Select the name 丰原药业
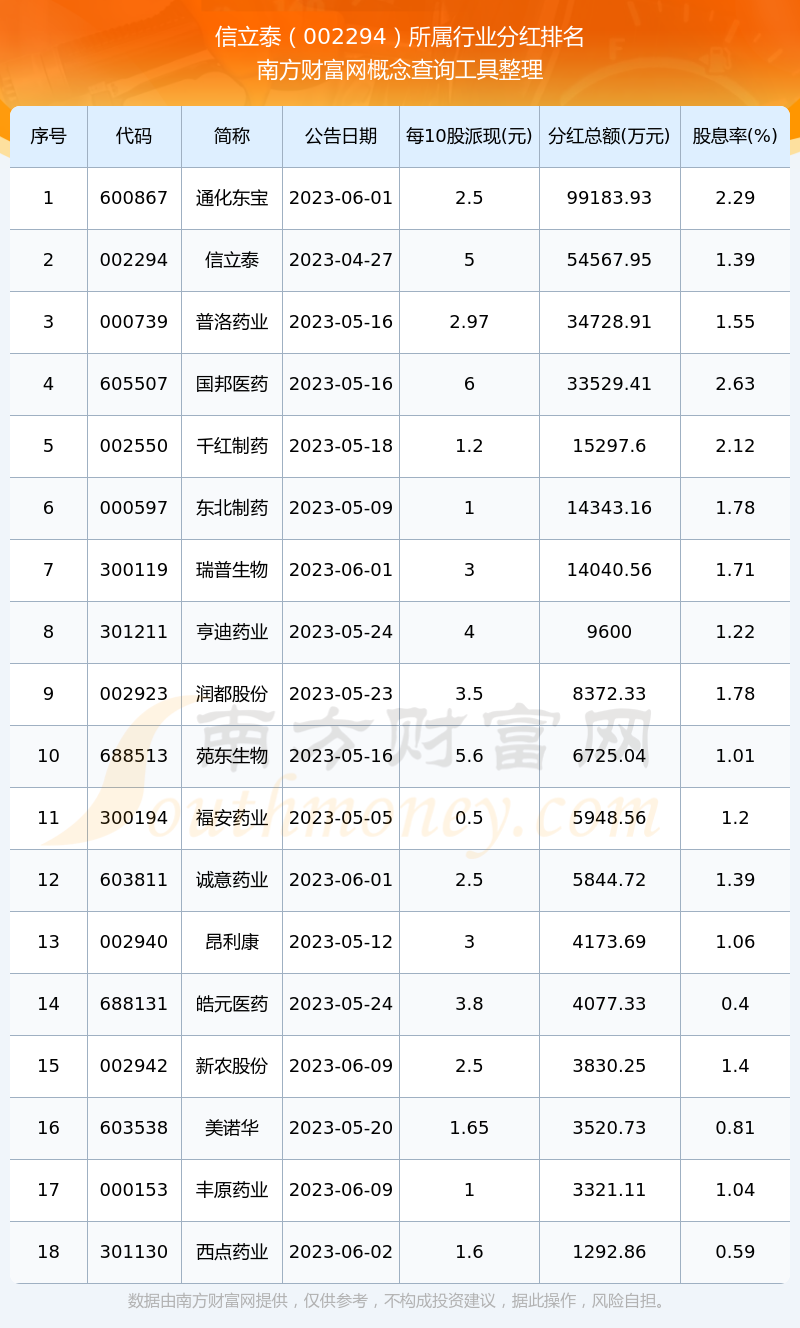The height and width of the screenshot is (1328, 800). [x=232, y=1190]
